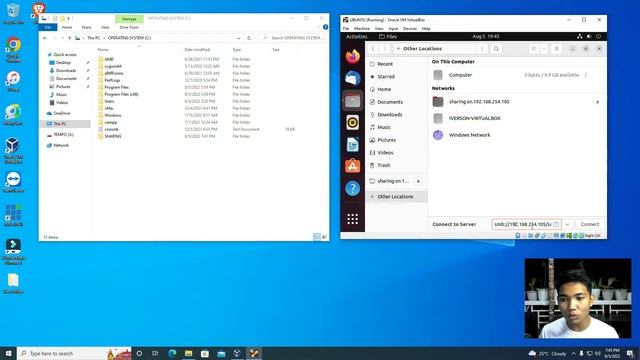Launch Rhythmbox from the Ubuntu dock
The width and height of the screenshot is (640, 360).
click(353, 122)
